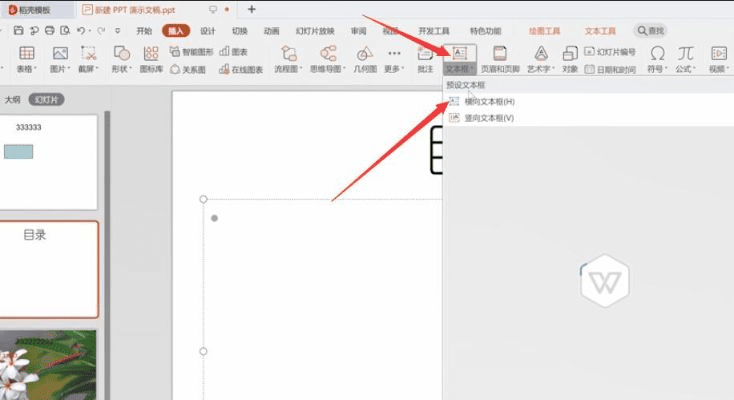Open the 动画 animation tab
The width and height of the screenshot is (734, 400).
coord(271,31)
